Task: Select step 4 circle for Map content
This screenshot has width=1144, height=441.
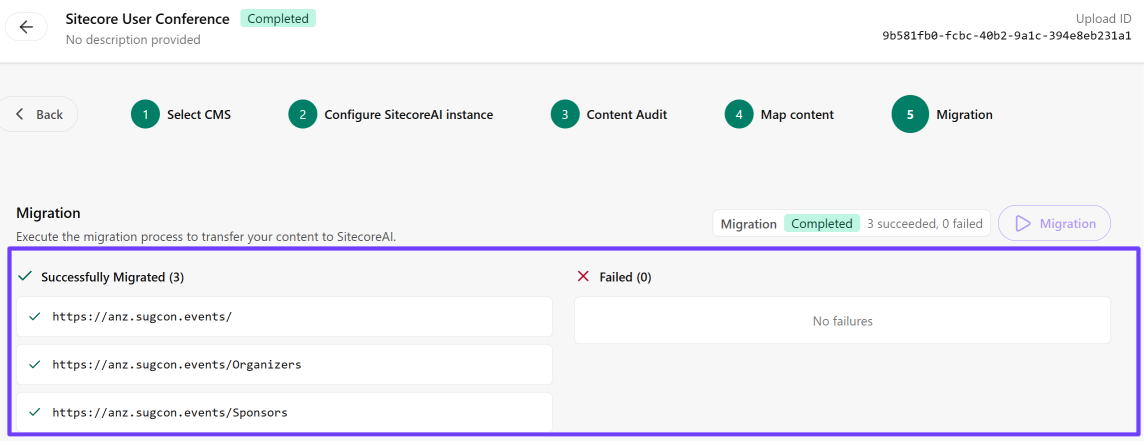Action: click(738, 115)
